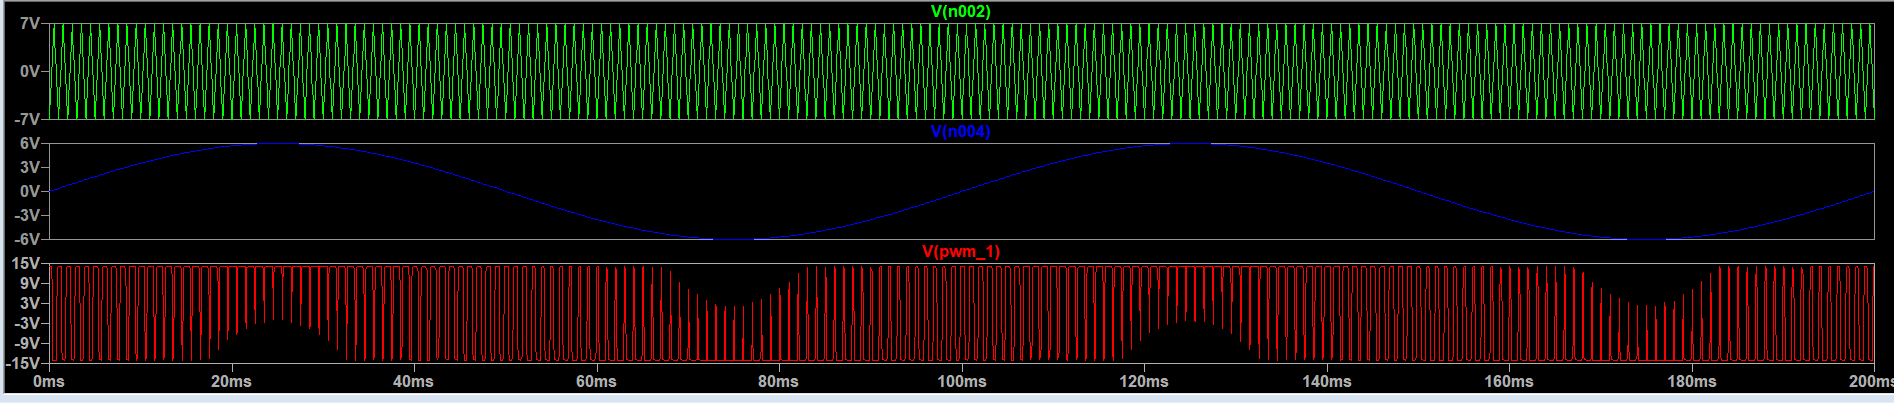Click the 100ms time axis label
Viewport: 1894px width, 403px height.
click(x=961, y=382)
